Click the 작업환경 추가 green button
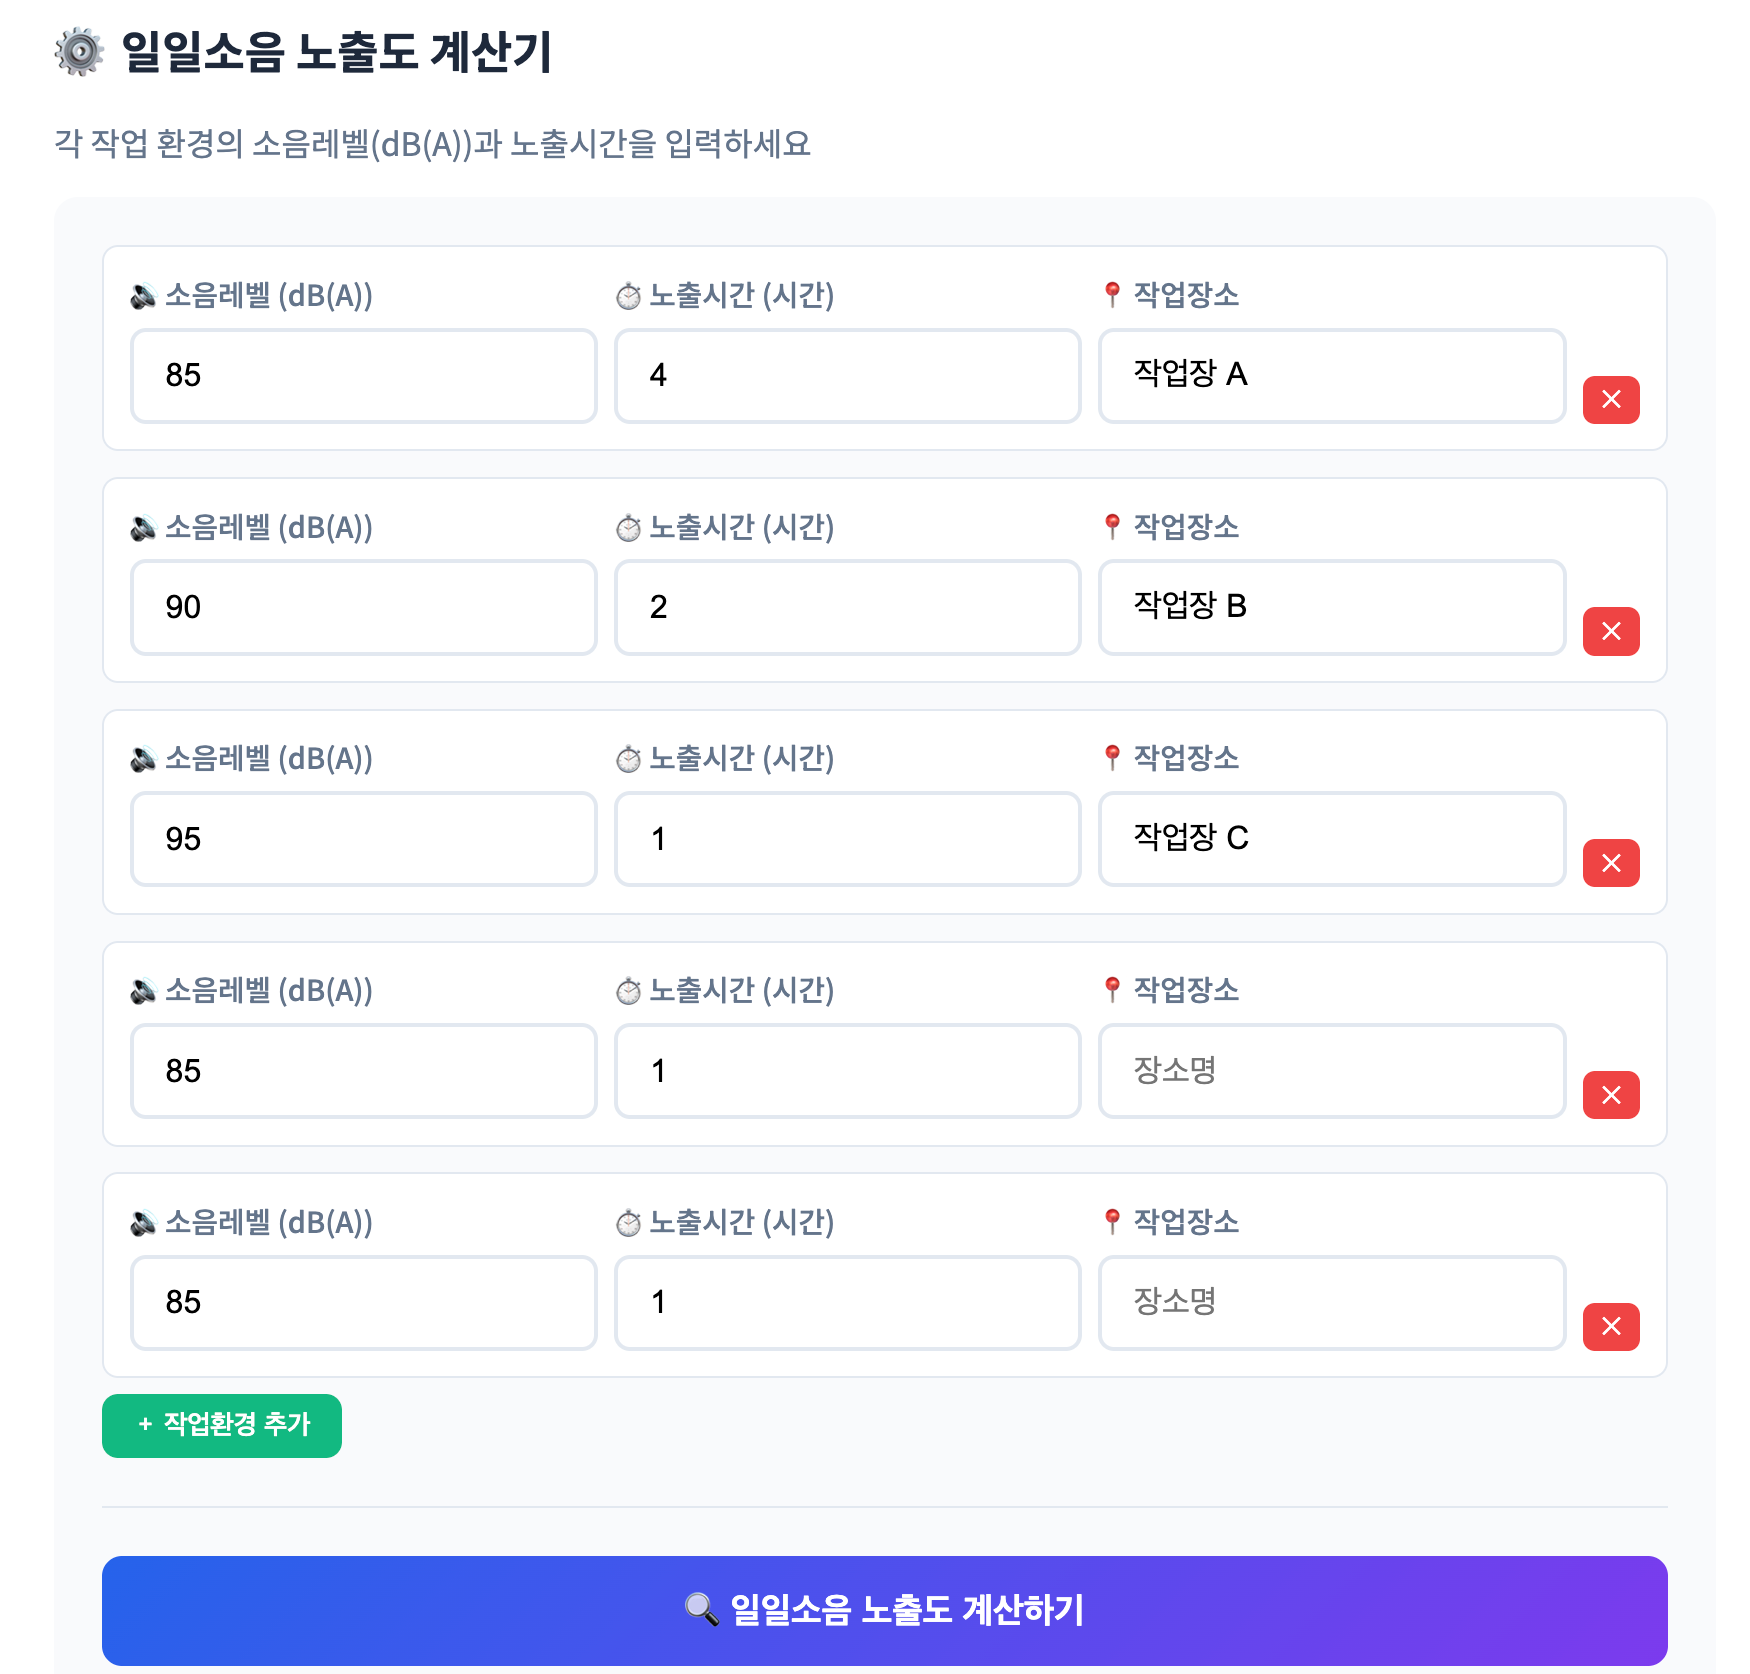 pyautogui.click(x=221, y=1426)
